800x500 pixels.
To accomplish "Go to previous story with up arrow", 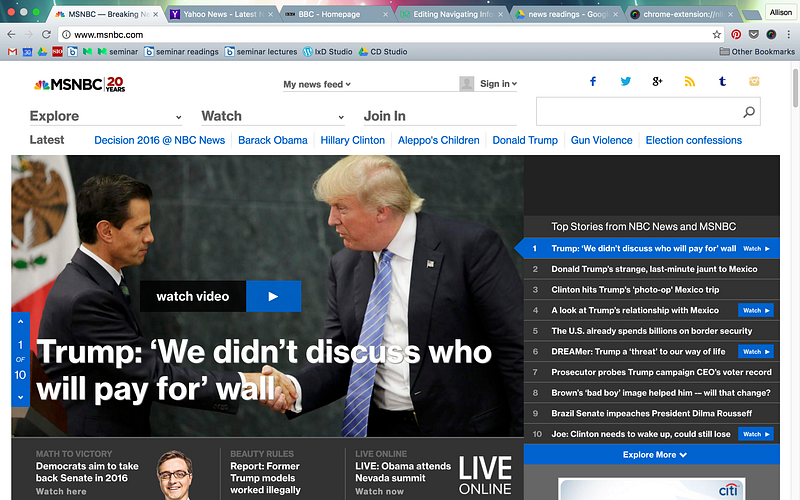I will 20,322.
